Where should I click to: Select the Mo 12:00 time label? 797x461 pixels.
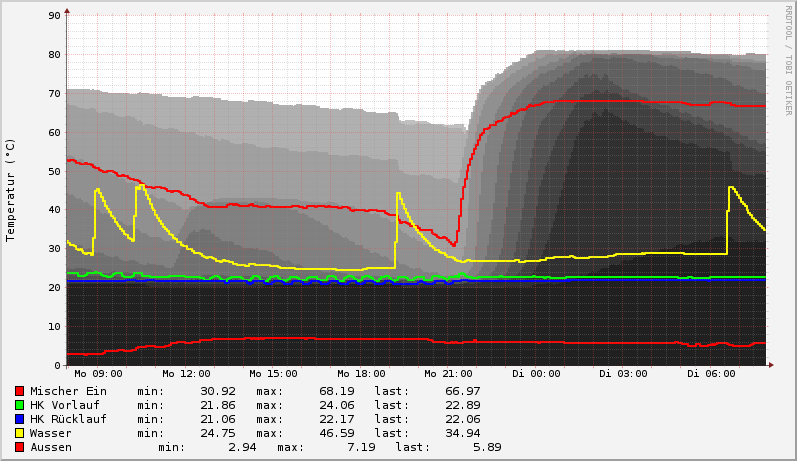184,374
